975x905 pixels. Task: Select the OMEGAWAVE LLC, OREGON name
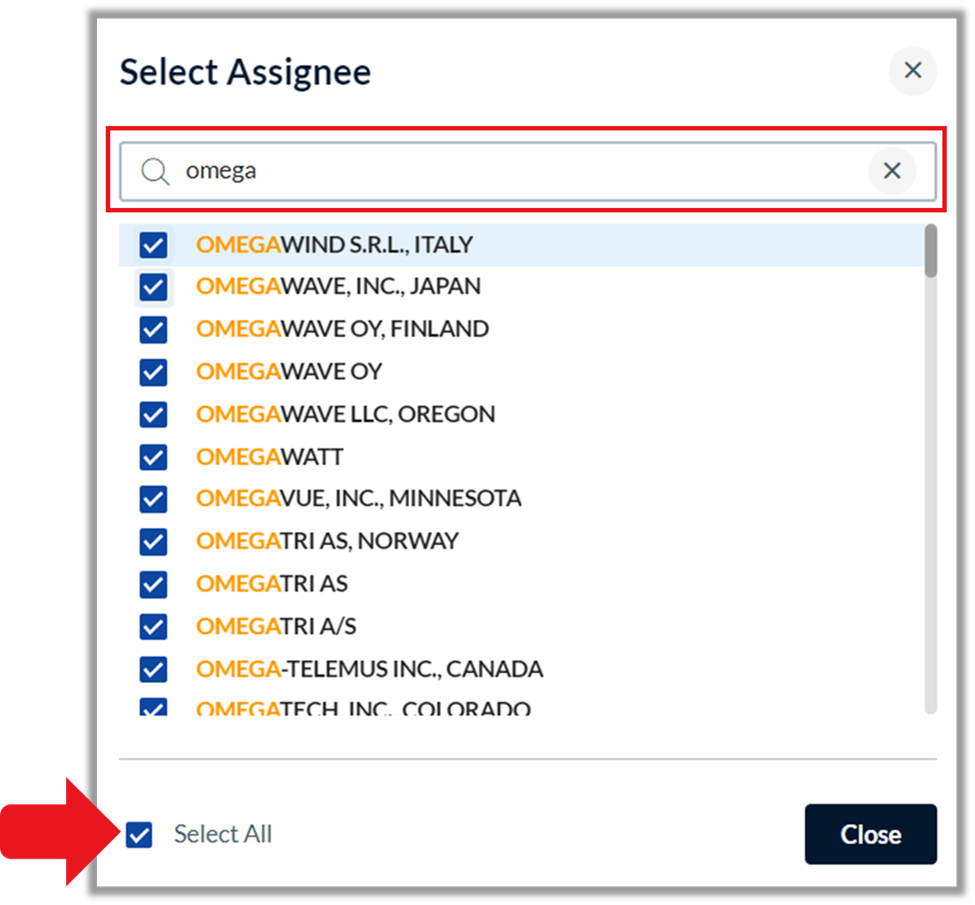(x=346, y=414)
